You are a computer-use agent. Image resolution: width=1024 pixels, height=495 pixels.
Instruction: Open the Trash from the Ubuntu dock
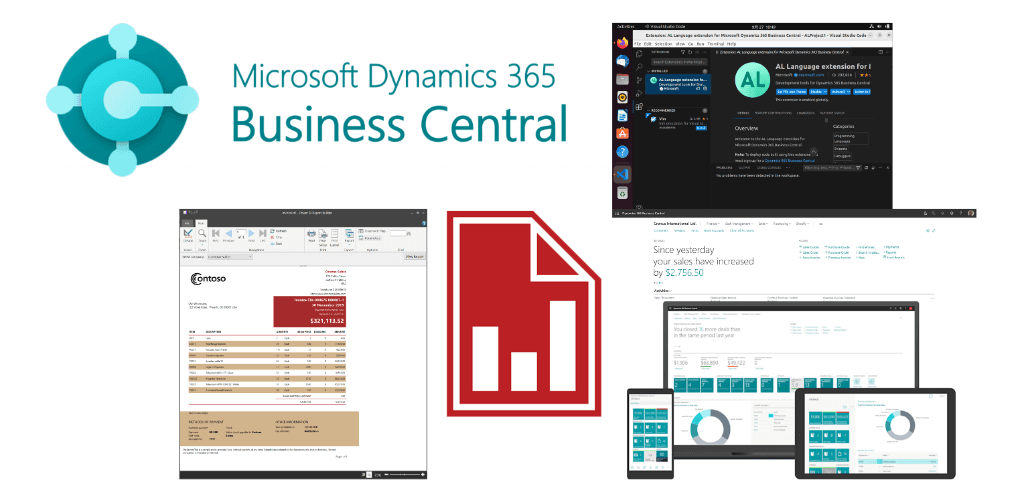coord(622,193)
